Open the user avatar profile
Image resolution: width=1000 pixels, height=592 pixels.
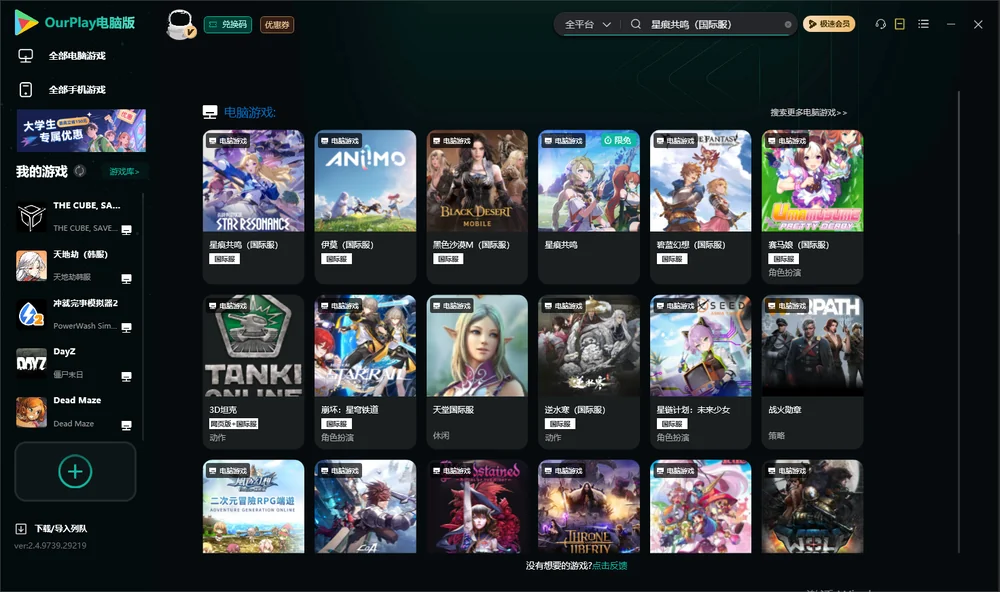click(180, 24)
